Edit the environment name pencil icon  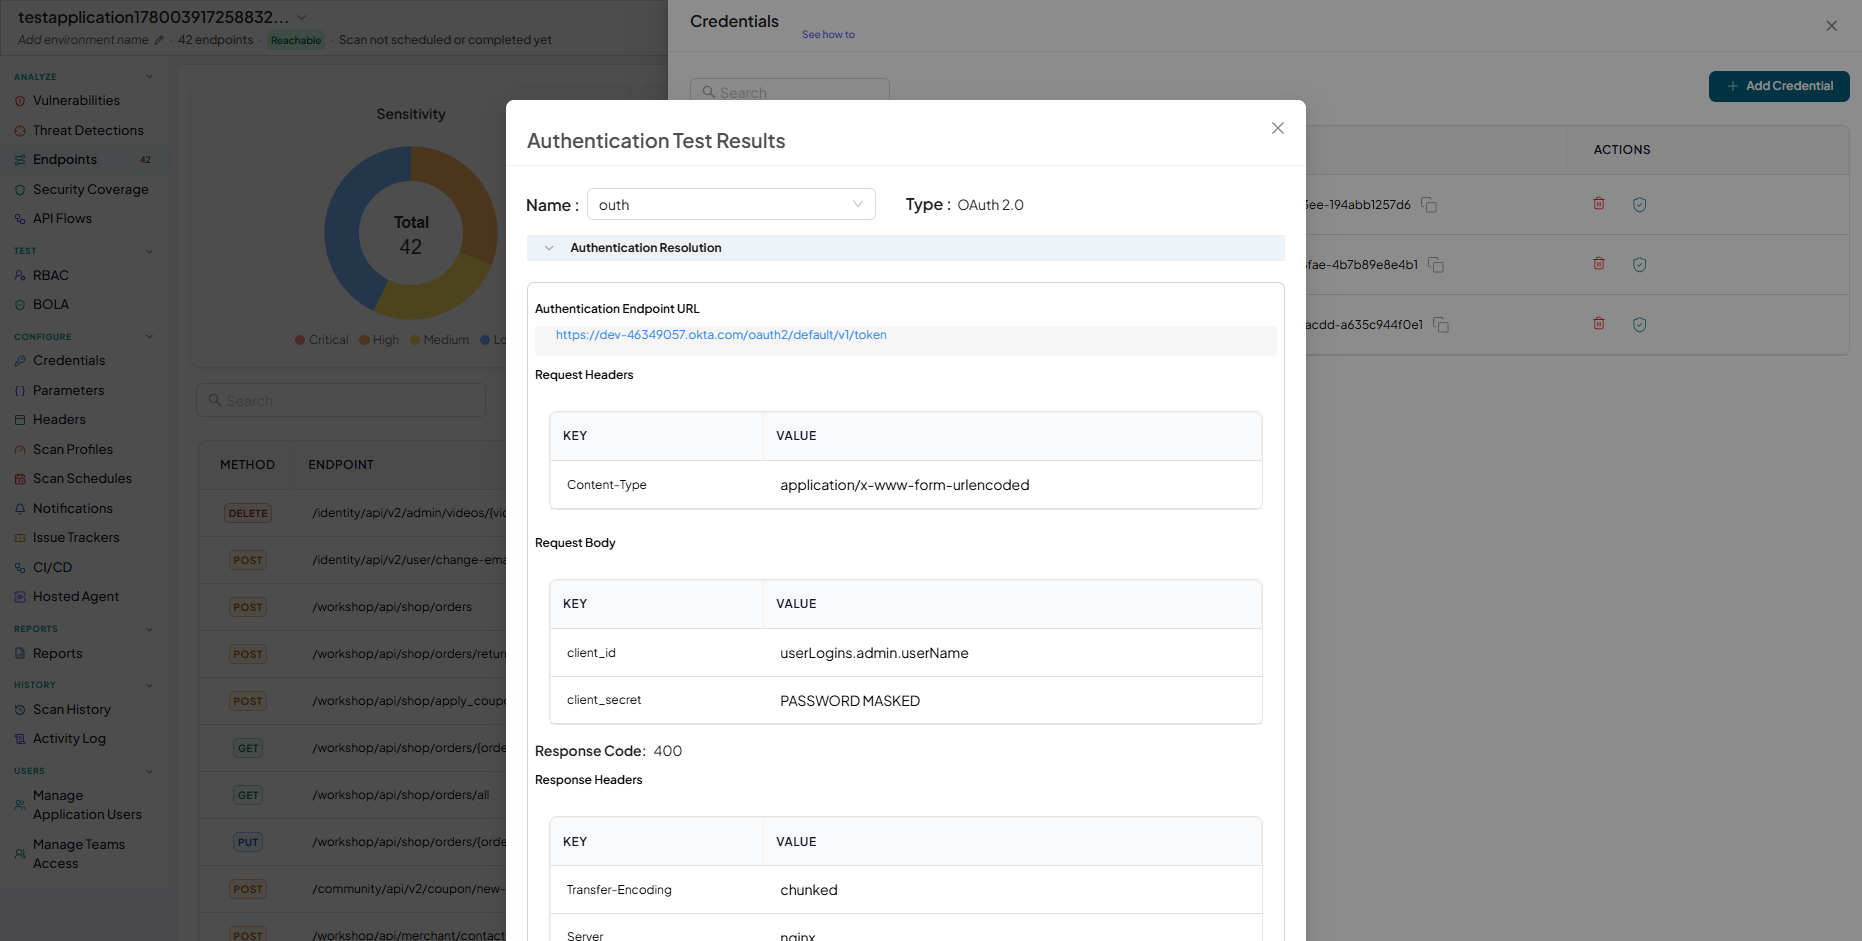point(159,40)
